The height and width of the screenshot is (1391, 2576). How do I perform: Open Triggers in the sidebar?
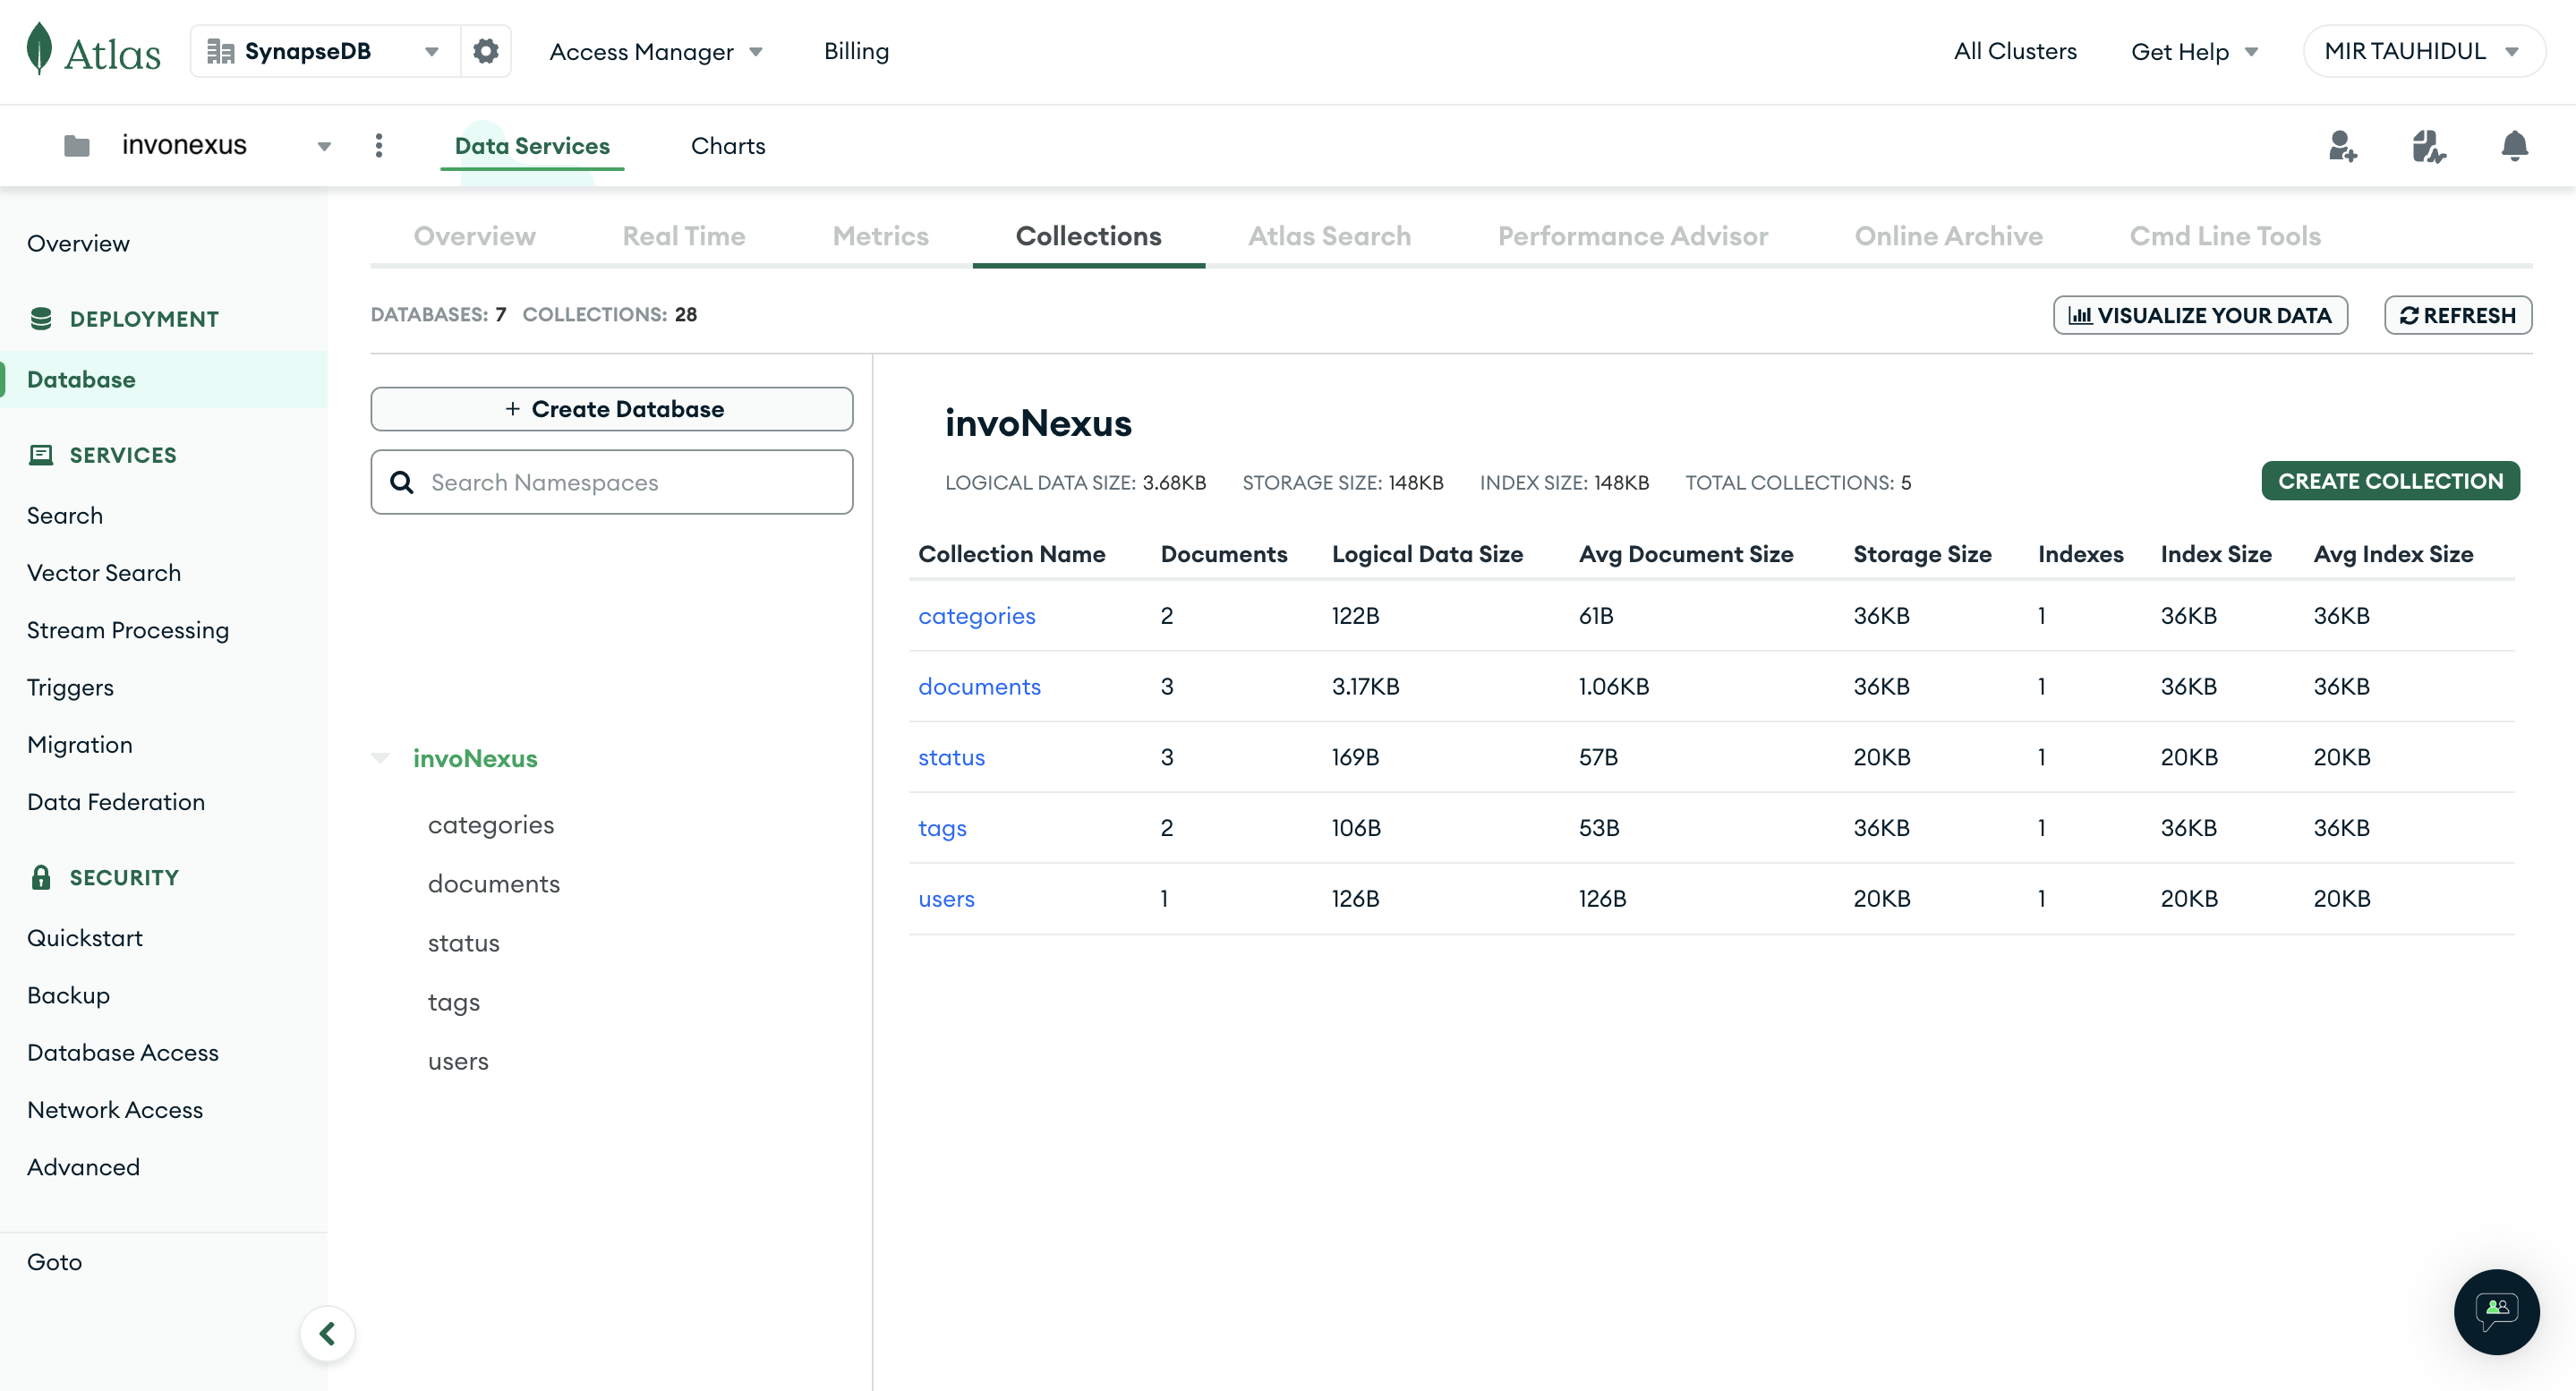coord(70,687)
